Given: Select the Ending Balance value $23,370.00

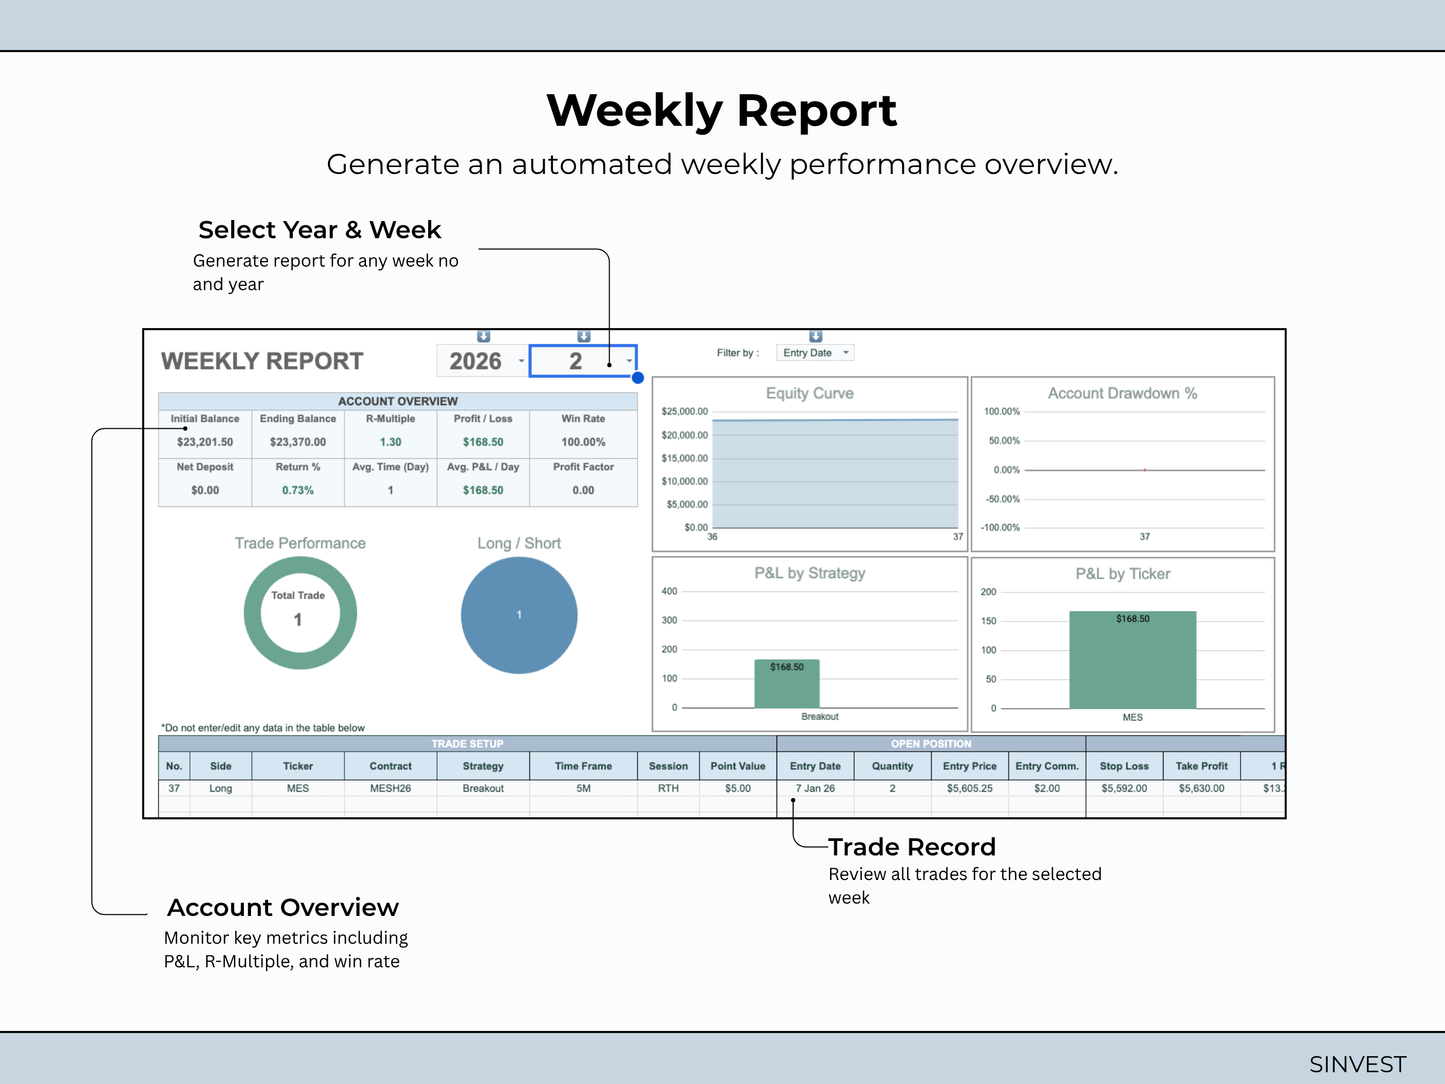Looking at the screenshot, I should click(298, 442).
